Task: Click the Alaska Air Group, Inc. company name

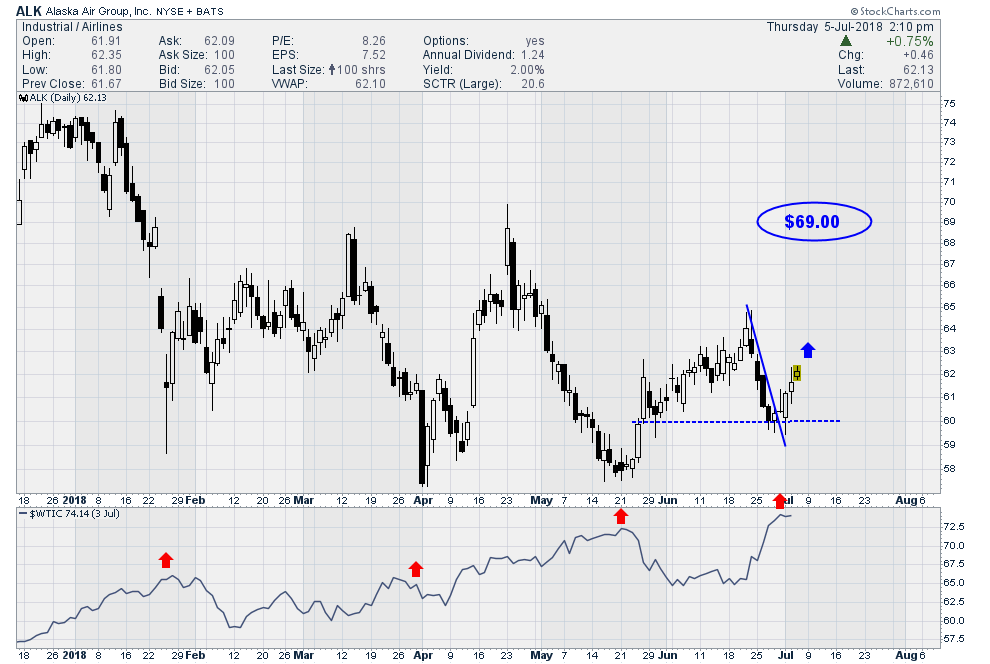Action: tap(98, 11)
